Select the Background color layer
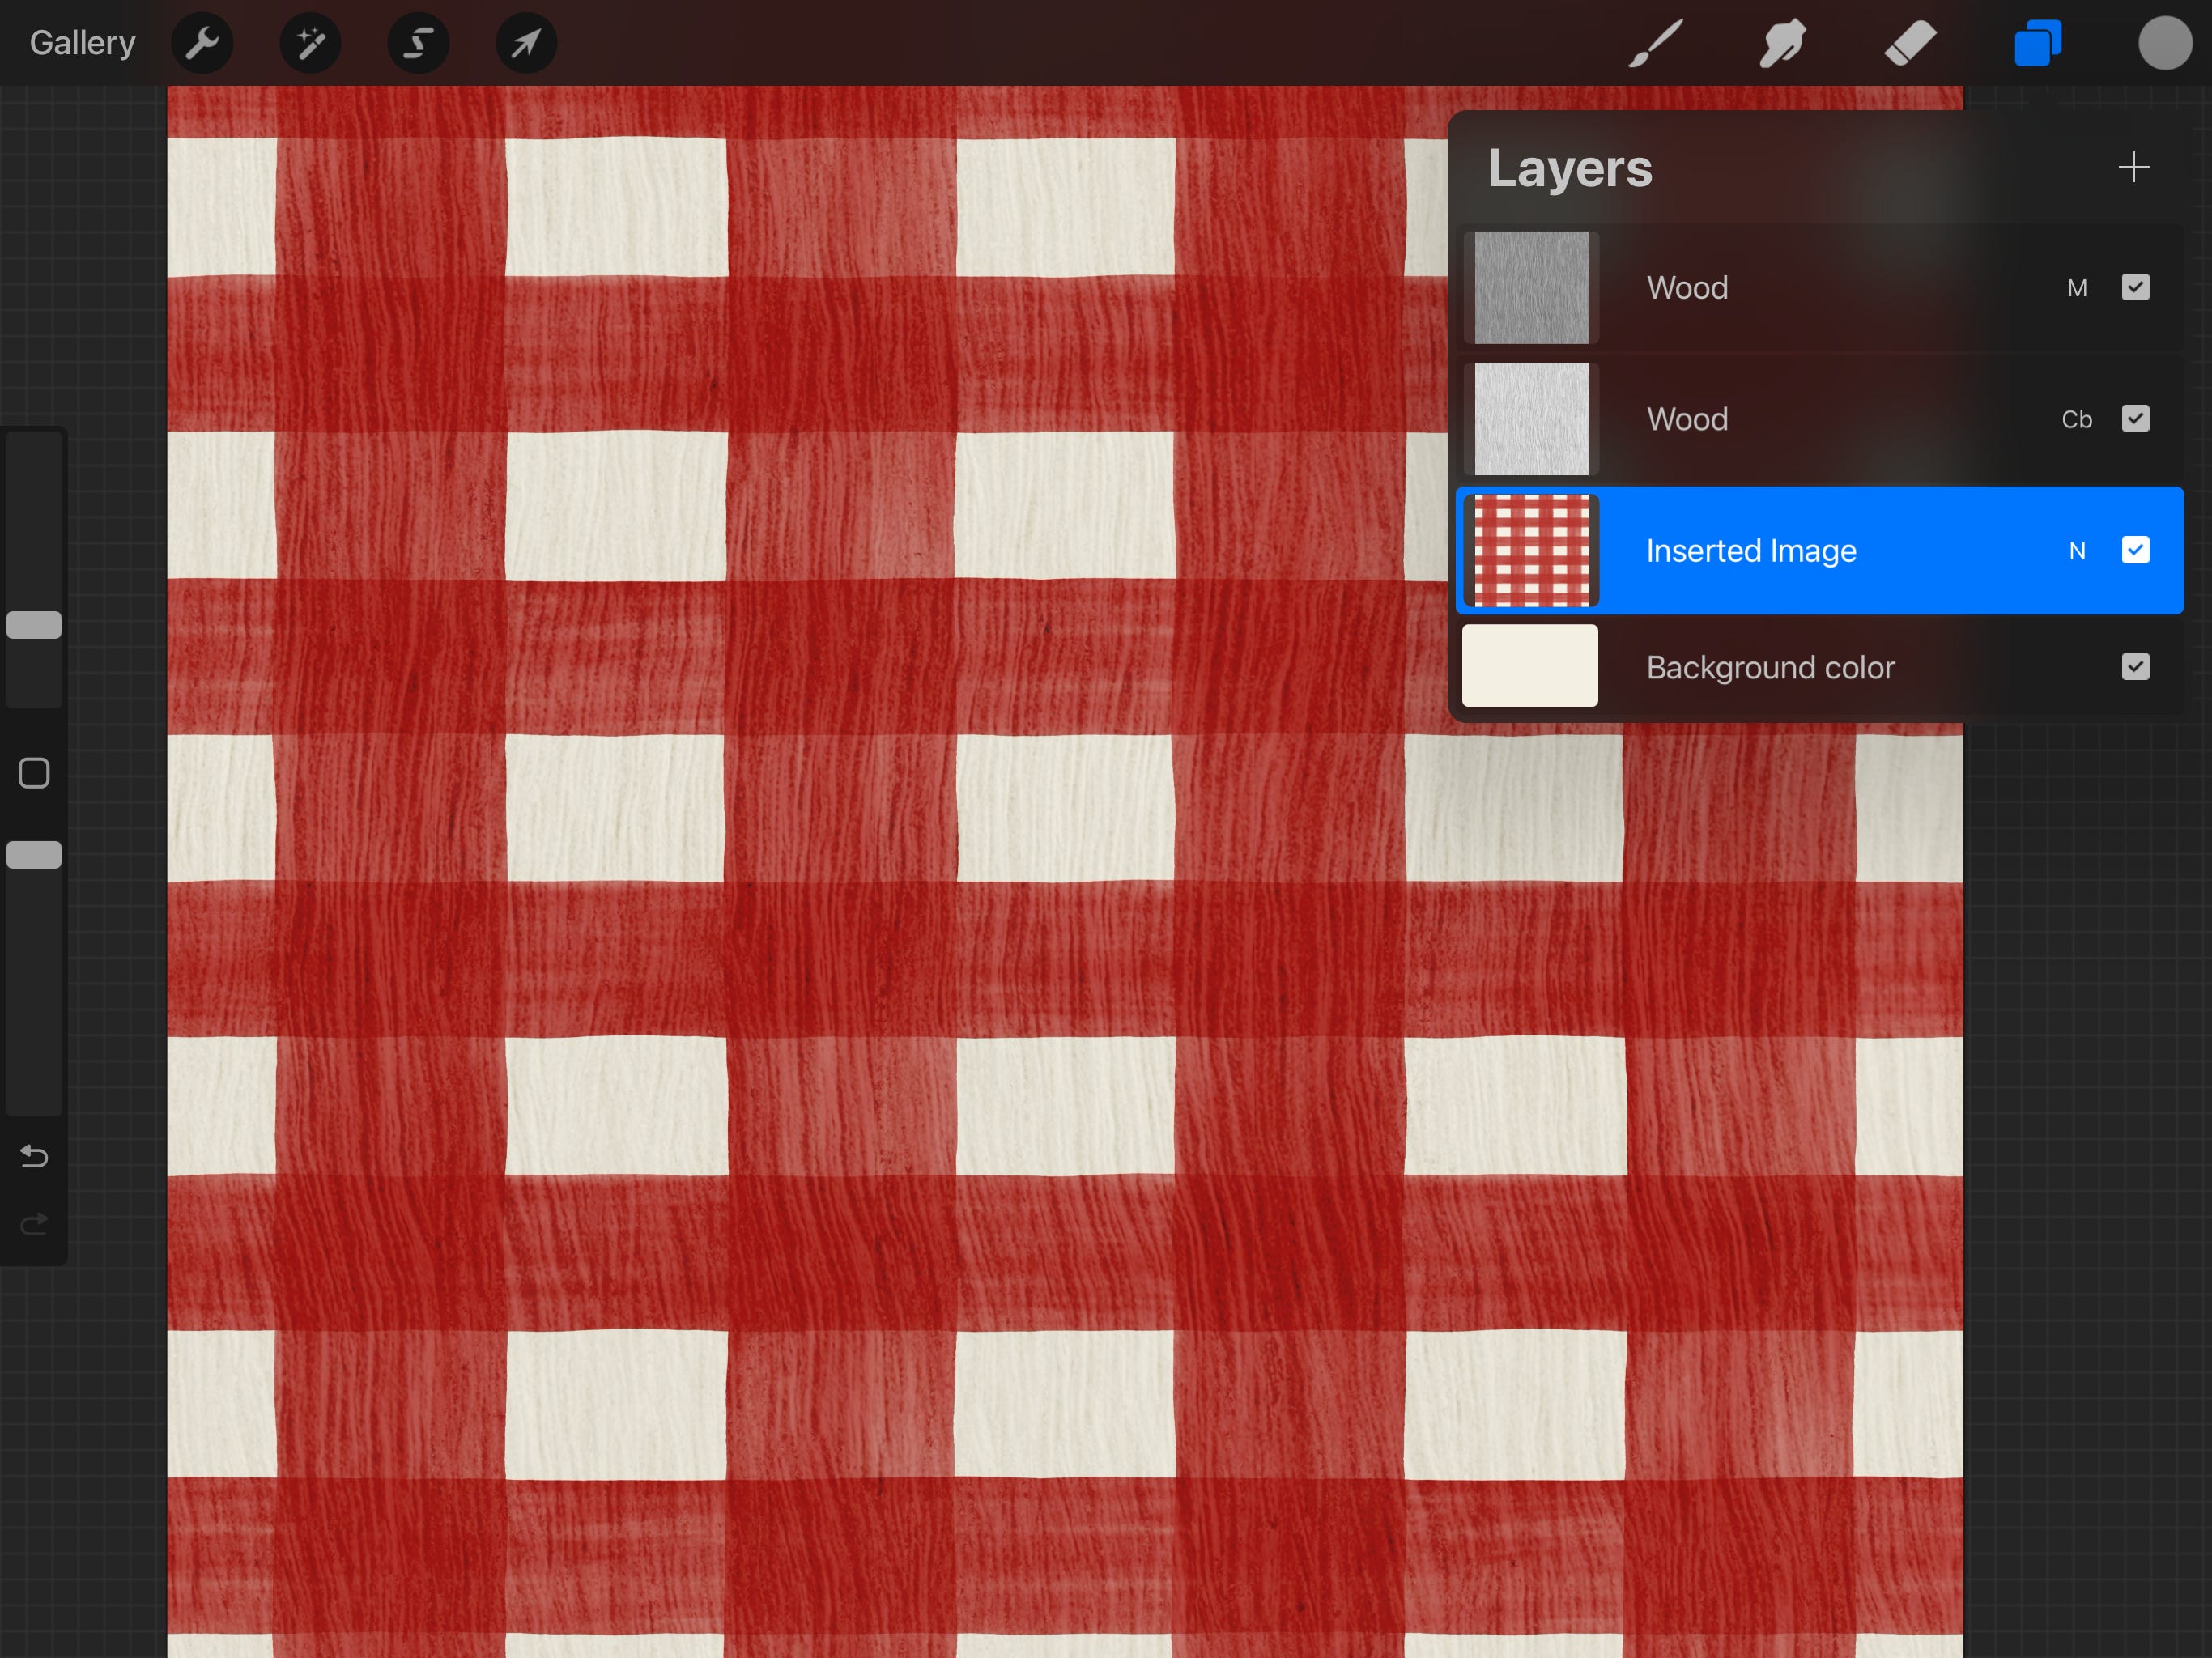This screenshot has height=1658, width=2212. 1770,667
